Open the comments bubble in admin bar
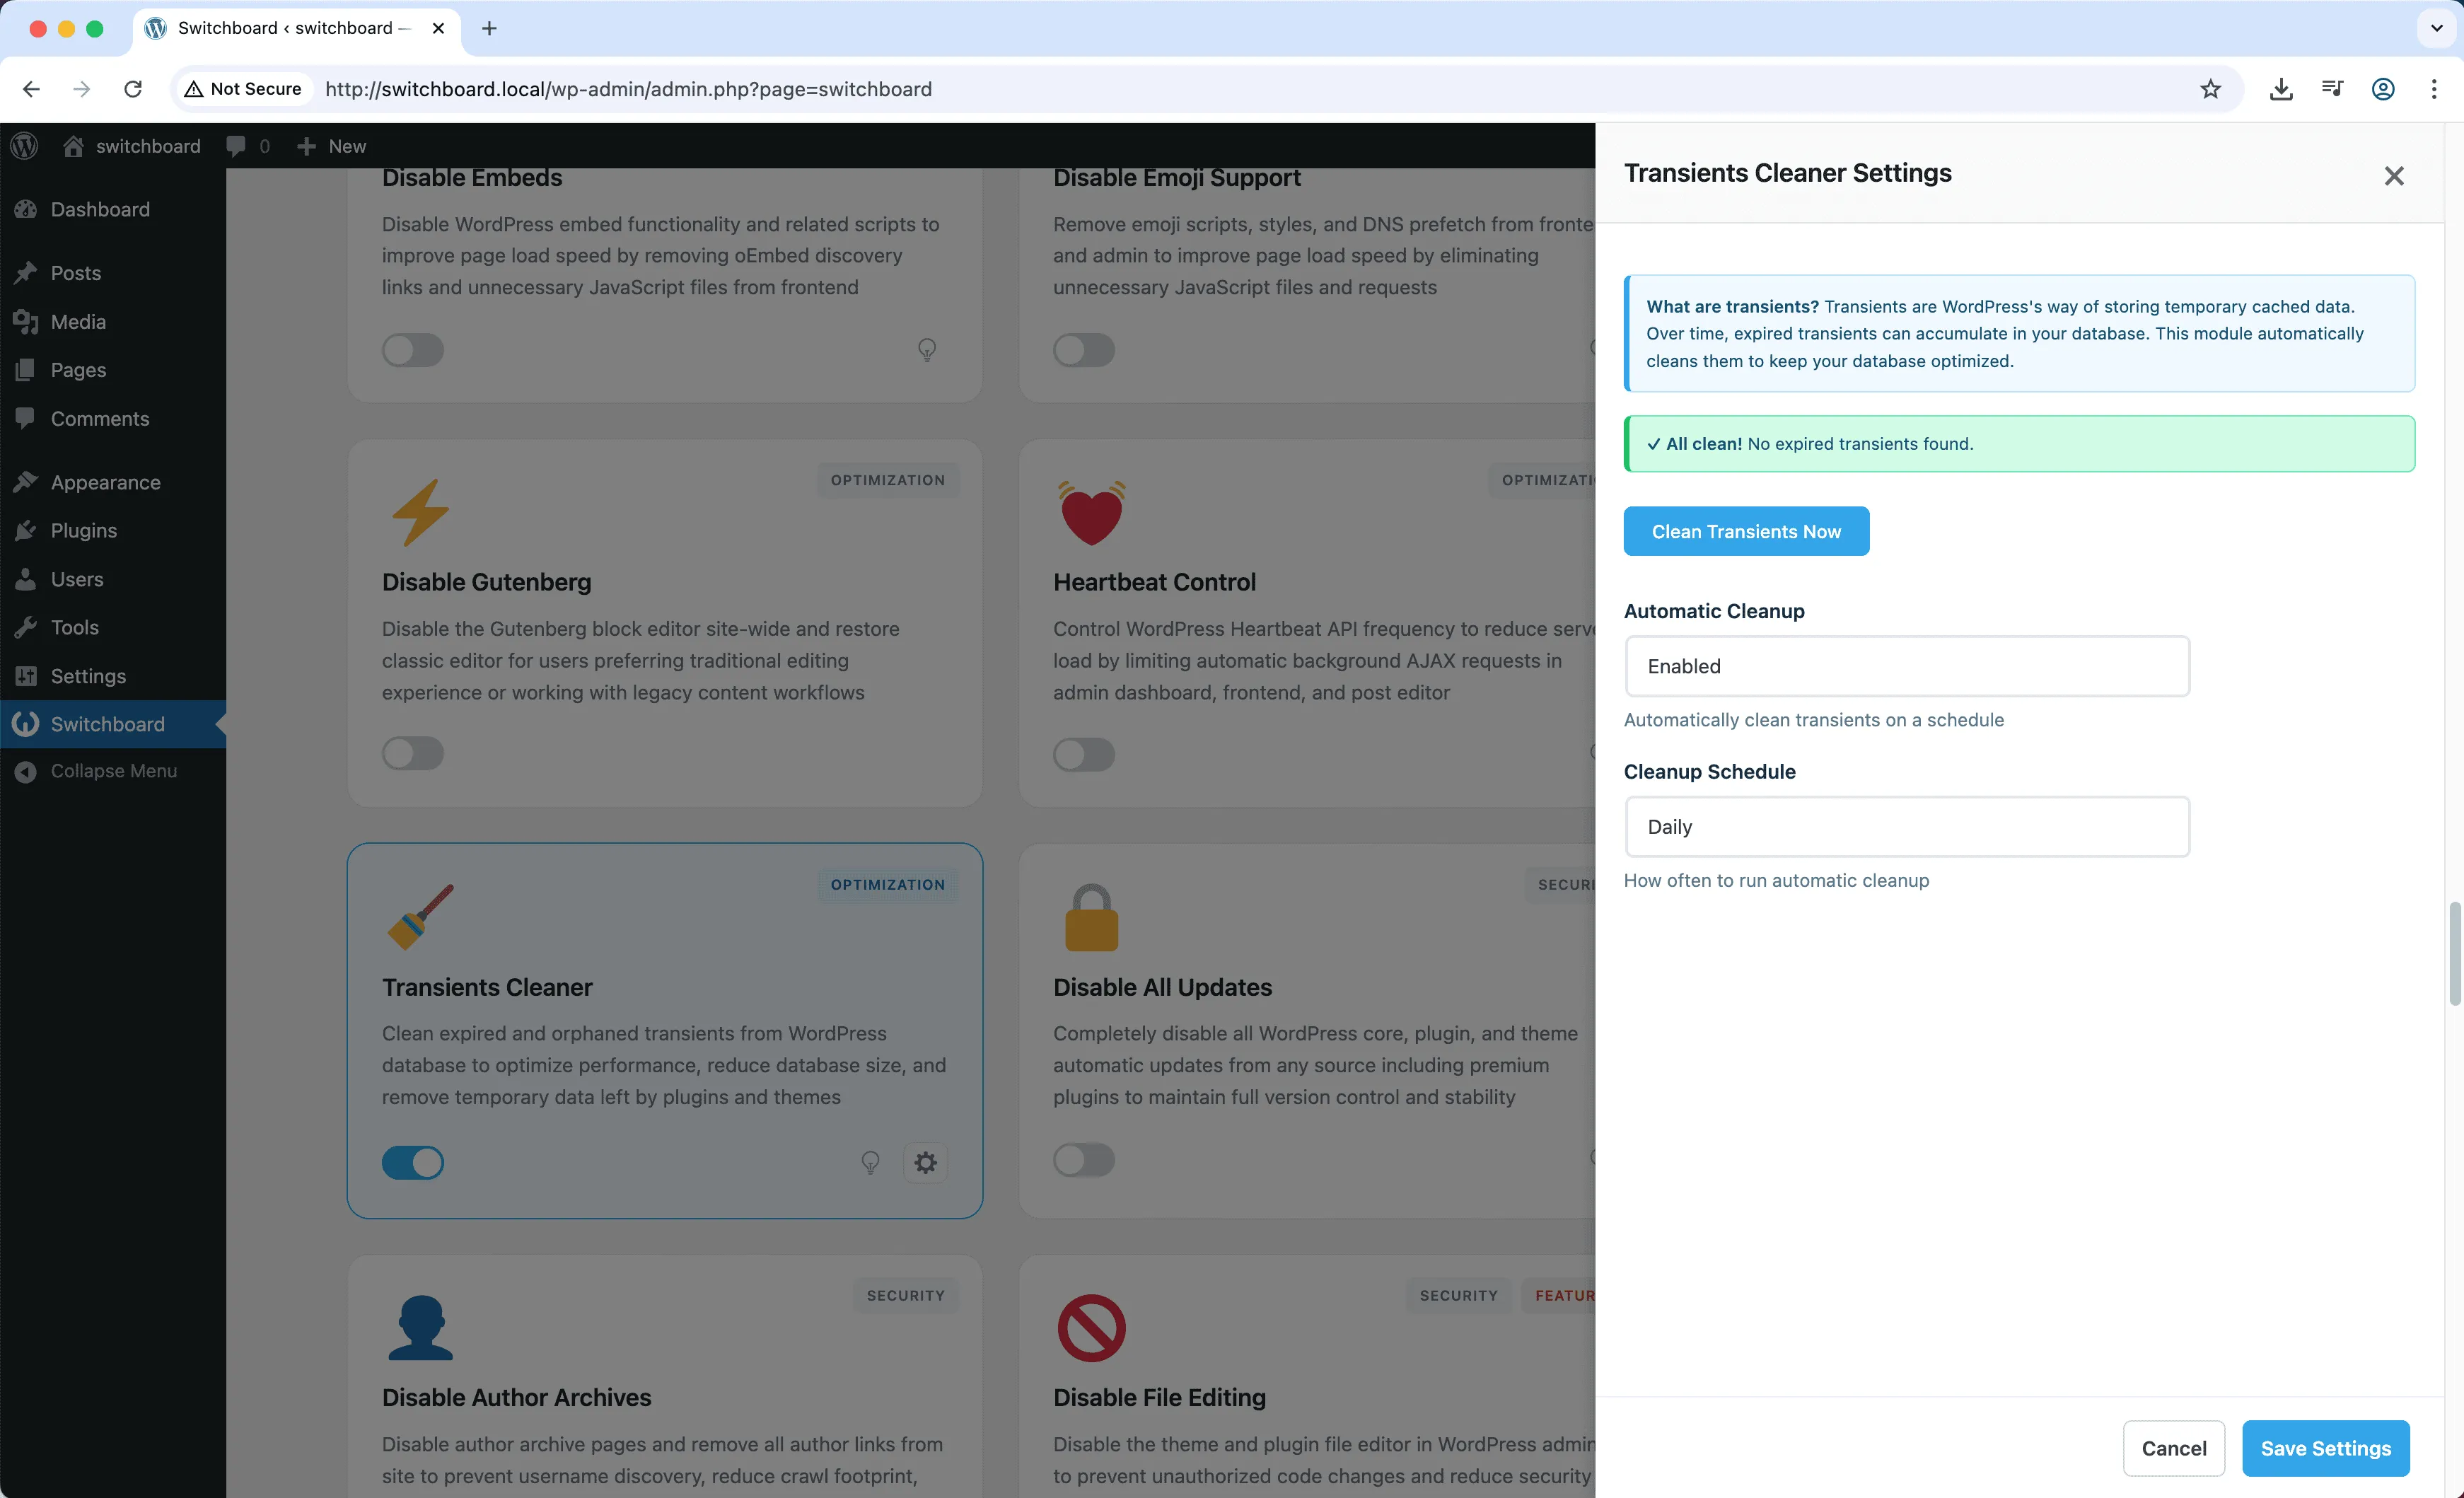Viewport: 2464px width, 1498px height. pos(236,146)
